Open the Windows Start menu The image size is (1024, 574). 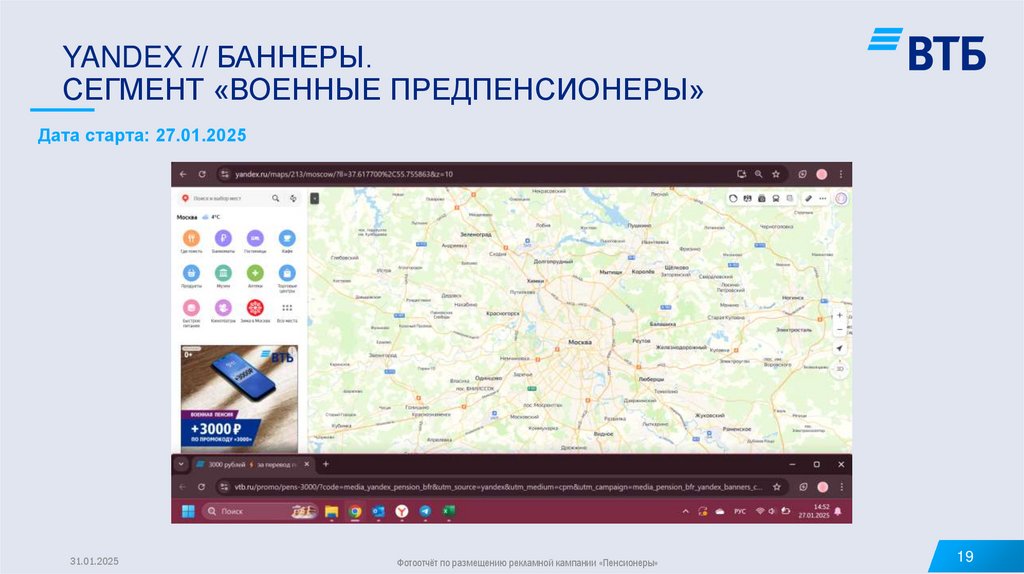(x=188, y=511)
